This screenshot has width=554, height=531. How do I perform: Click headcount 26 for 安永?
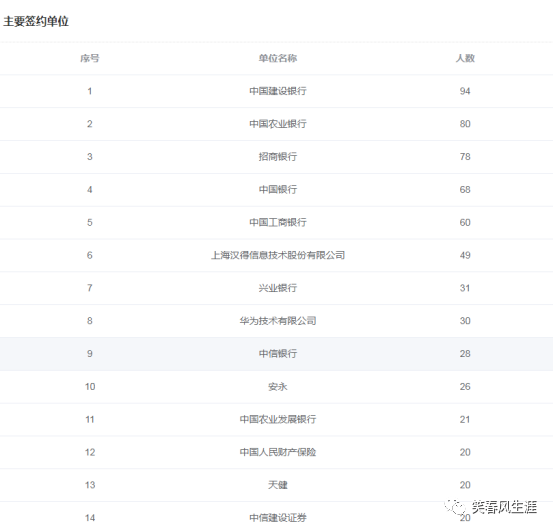pos(465,387)
